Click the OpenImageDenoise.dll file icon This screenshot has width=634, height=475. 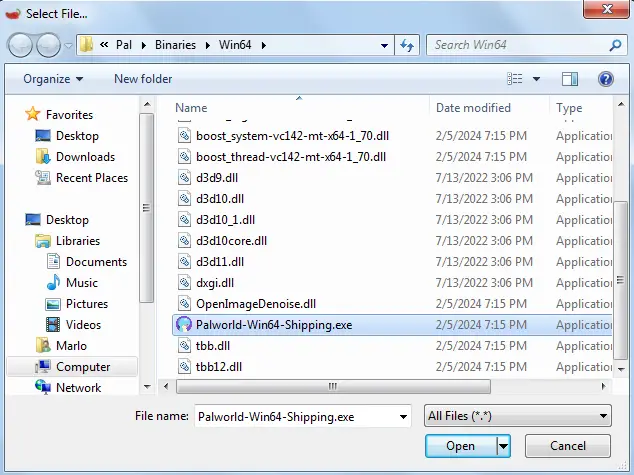tap(184, 304)
